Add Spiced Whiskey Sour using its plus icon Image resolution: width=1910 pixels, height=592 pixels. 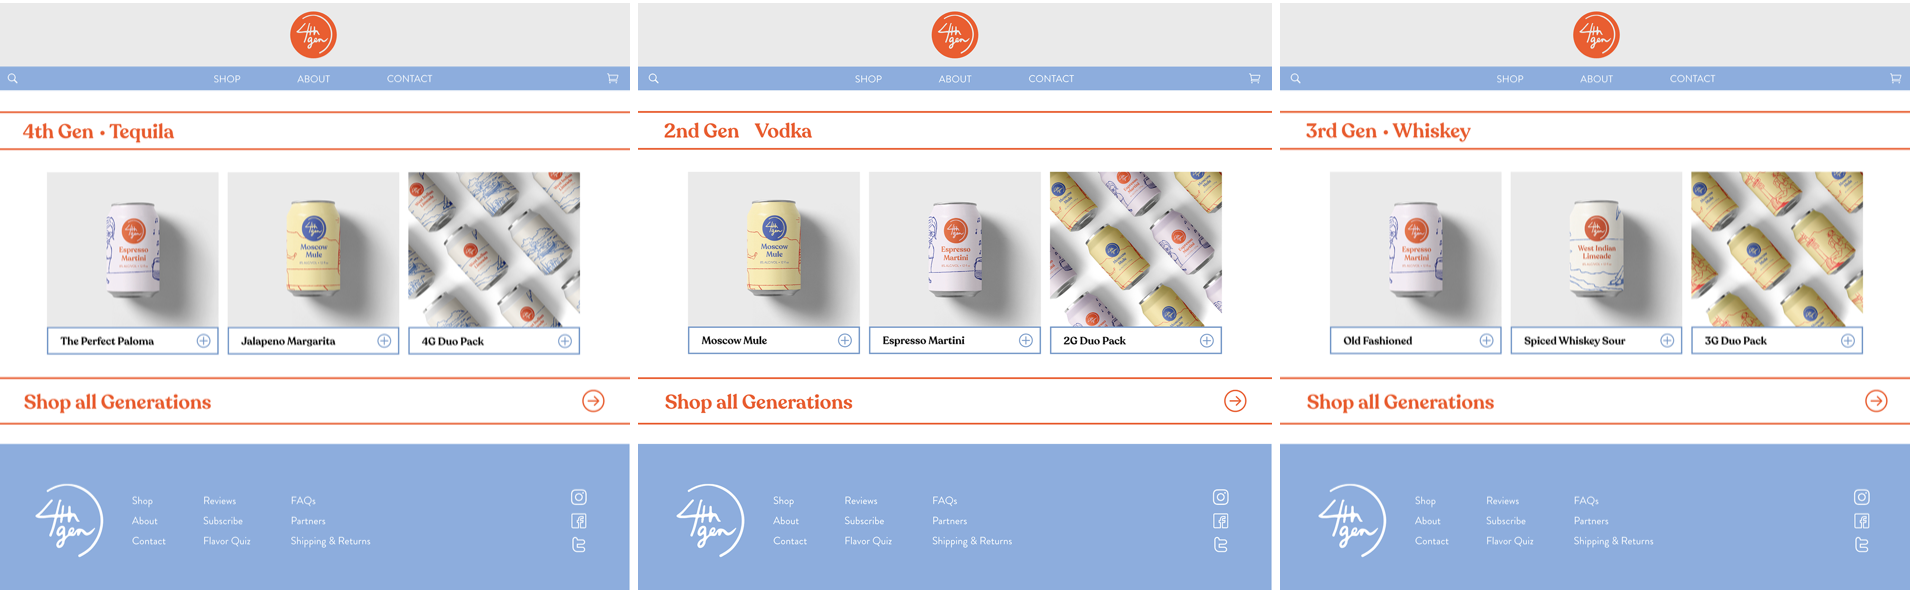[x=1667, y=341]
